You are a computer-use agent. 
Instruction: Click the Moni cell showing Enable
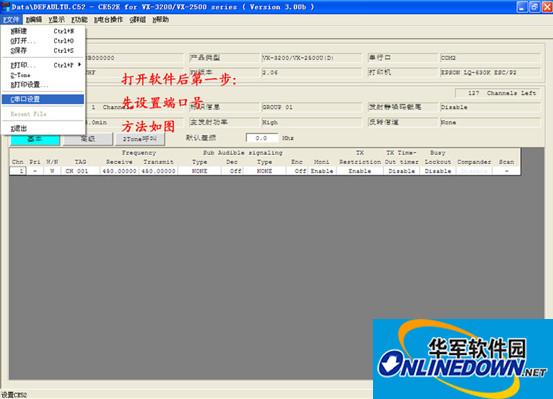click(322, 171)
